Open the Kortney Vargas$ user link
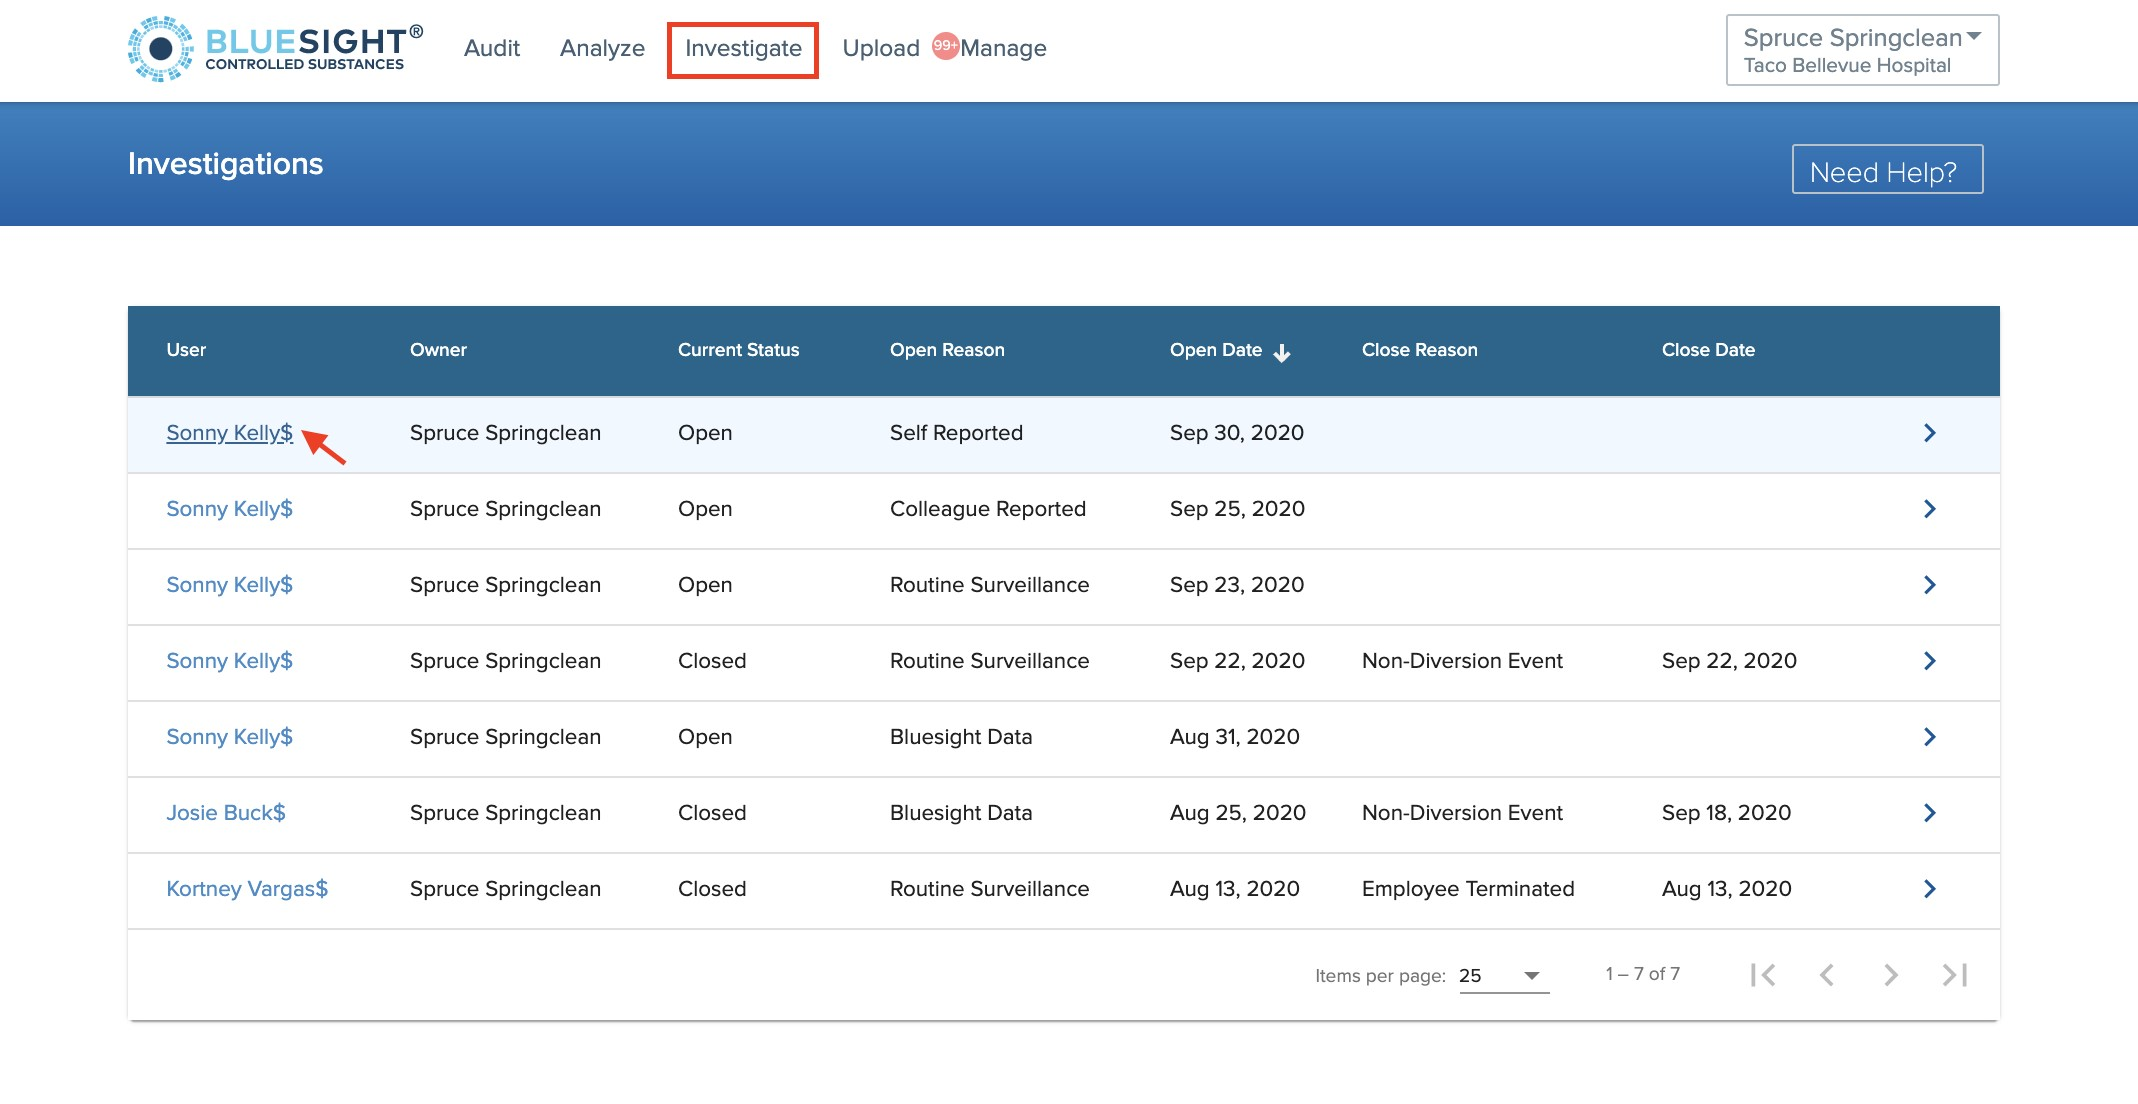Screen dimensions: 2138x1104 [x=247, y=889]
